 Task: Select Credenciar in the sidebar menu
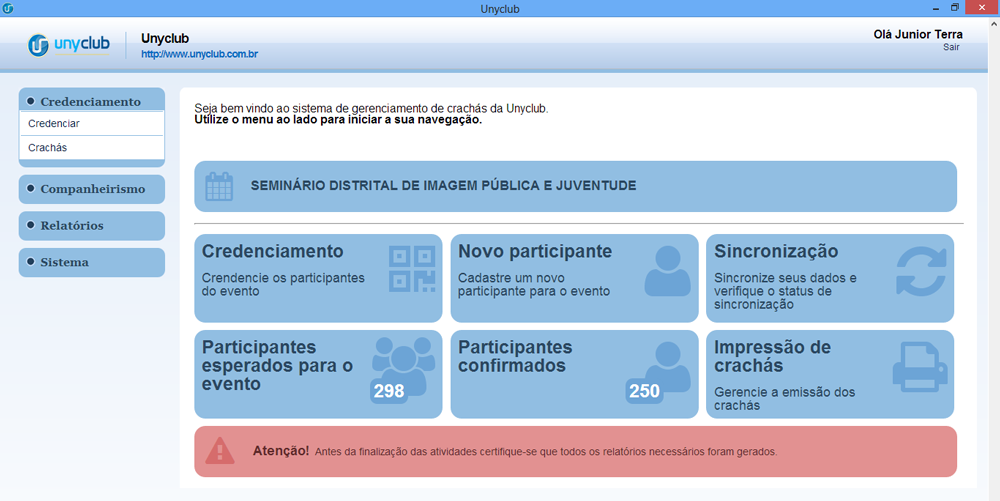(54, 124)
